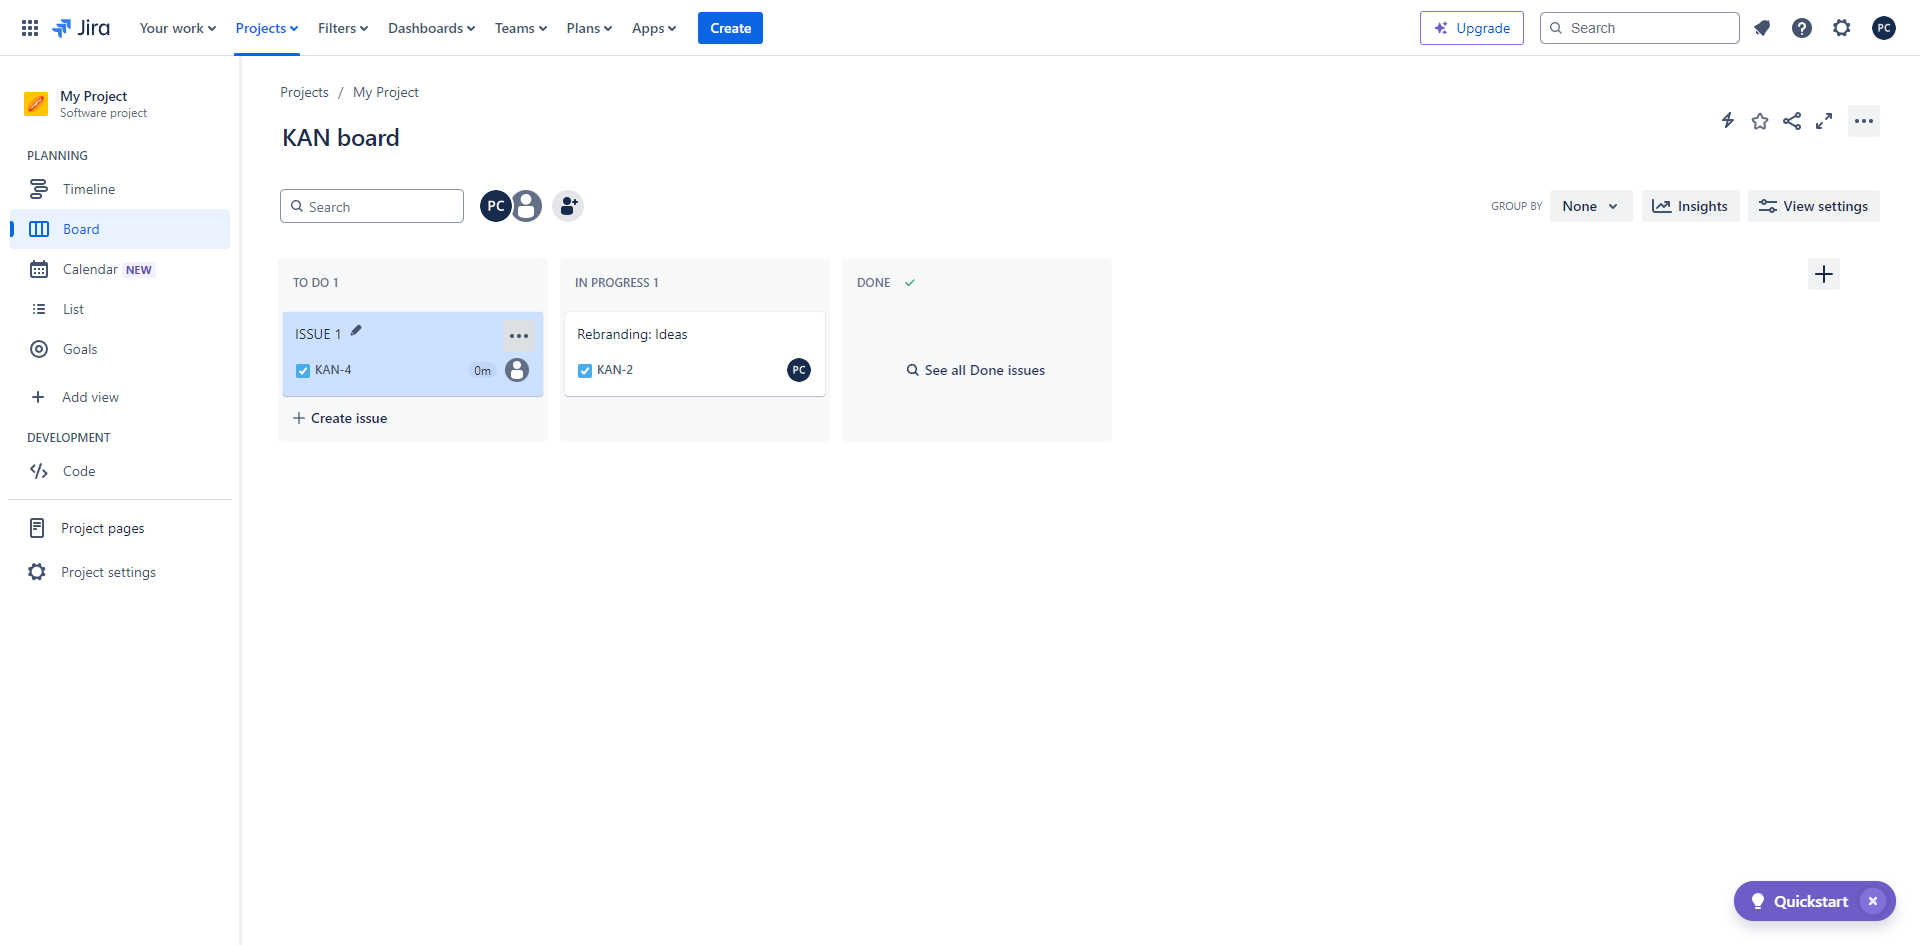
Task: Expand the Your work dropdown
Action: pyautogui.click(x=178, y=28)
